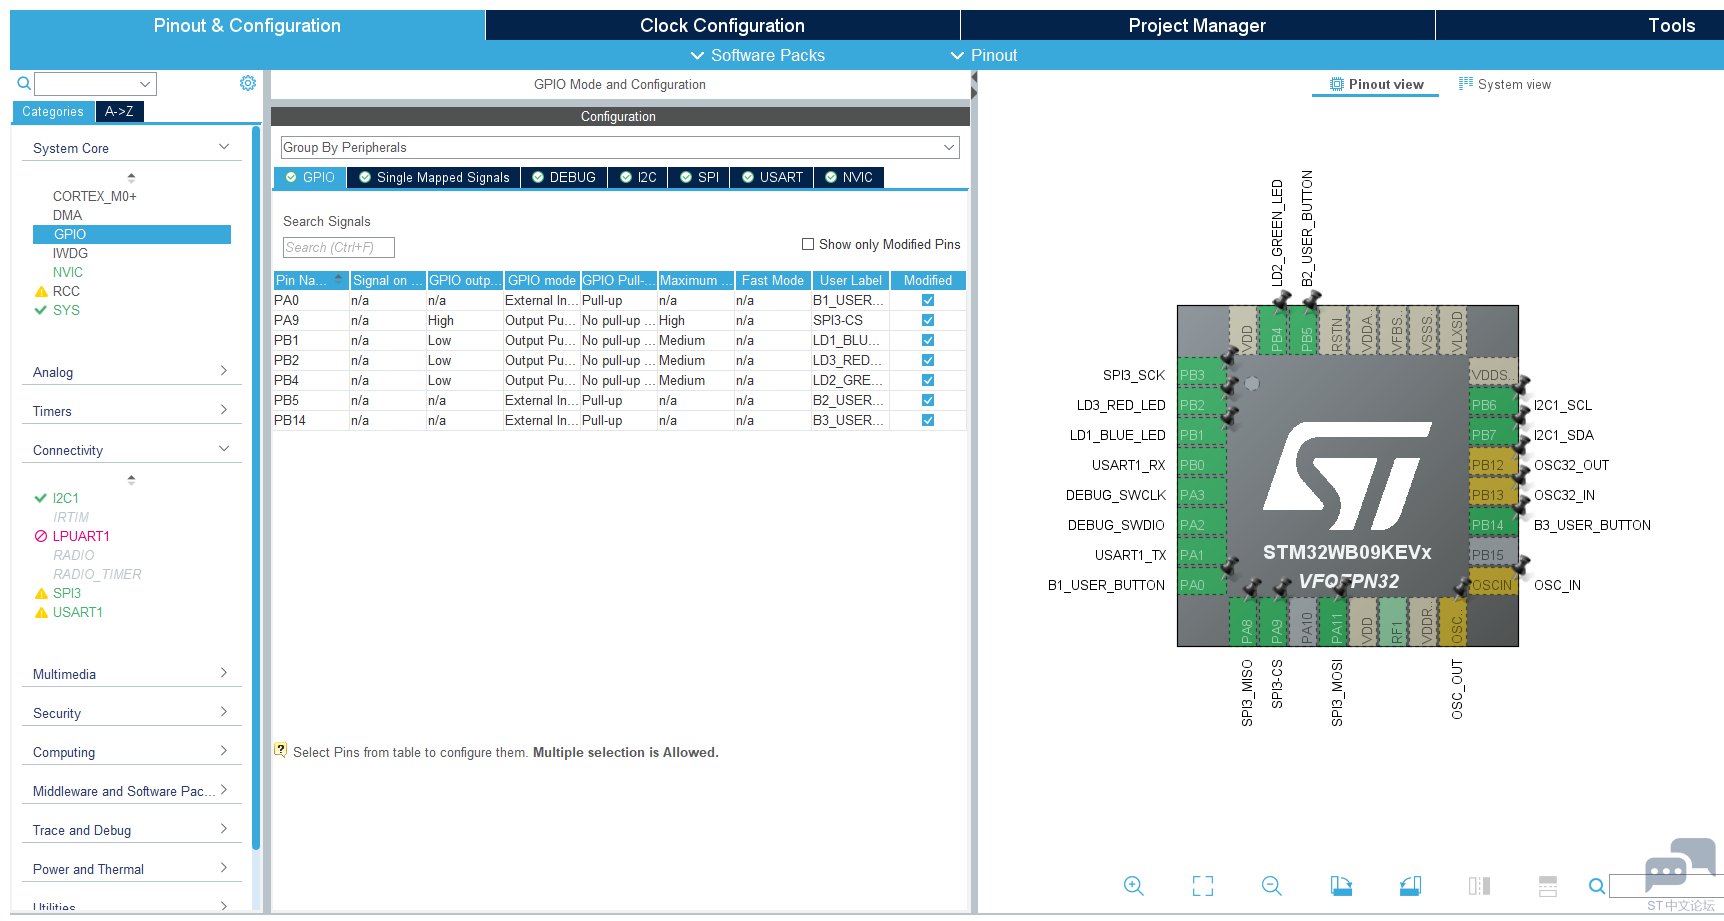Click the horizontal flip icon in pinout toolbar

1479,886
